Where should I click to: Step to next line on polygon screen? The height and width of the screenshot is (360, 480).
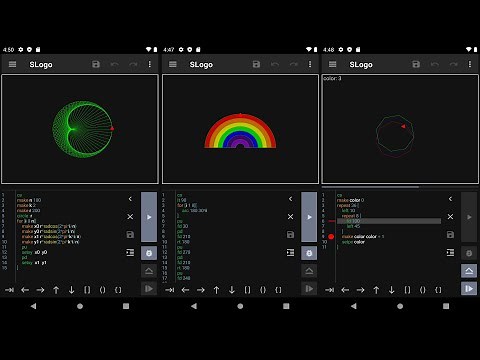[x=469, y=289]
